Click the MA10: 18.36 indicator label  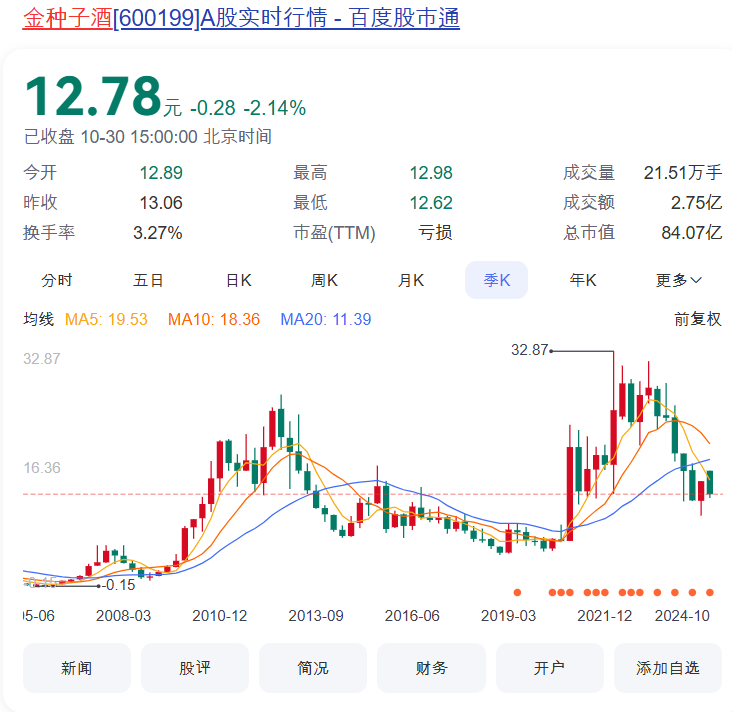click(214, 319)
